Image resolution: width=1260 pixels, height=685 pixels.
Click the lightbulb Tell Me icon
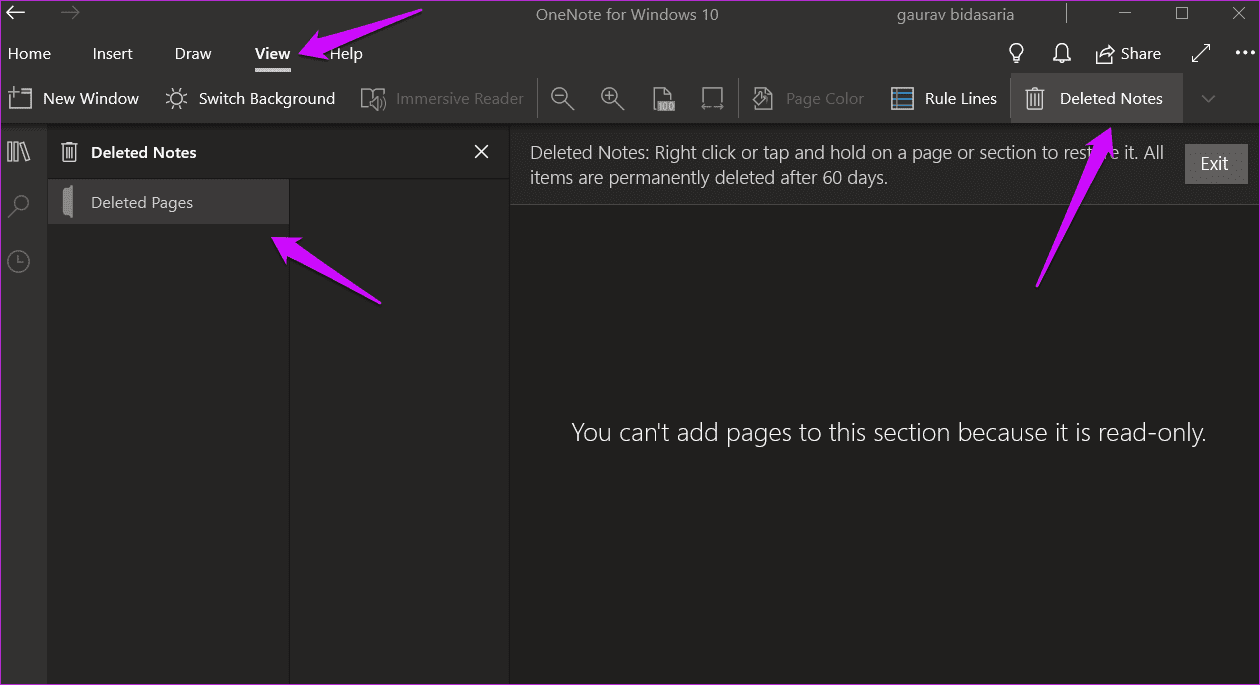click(x=1017, y=54)
